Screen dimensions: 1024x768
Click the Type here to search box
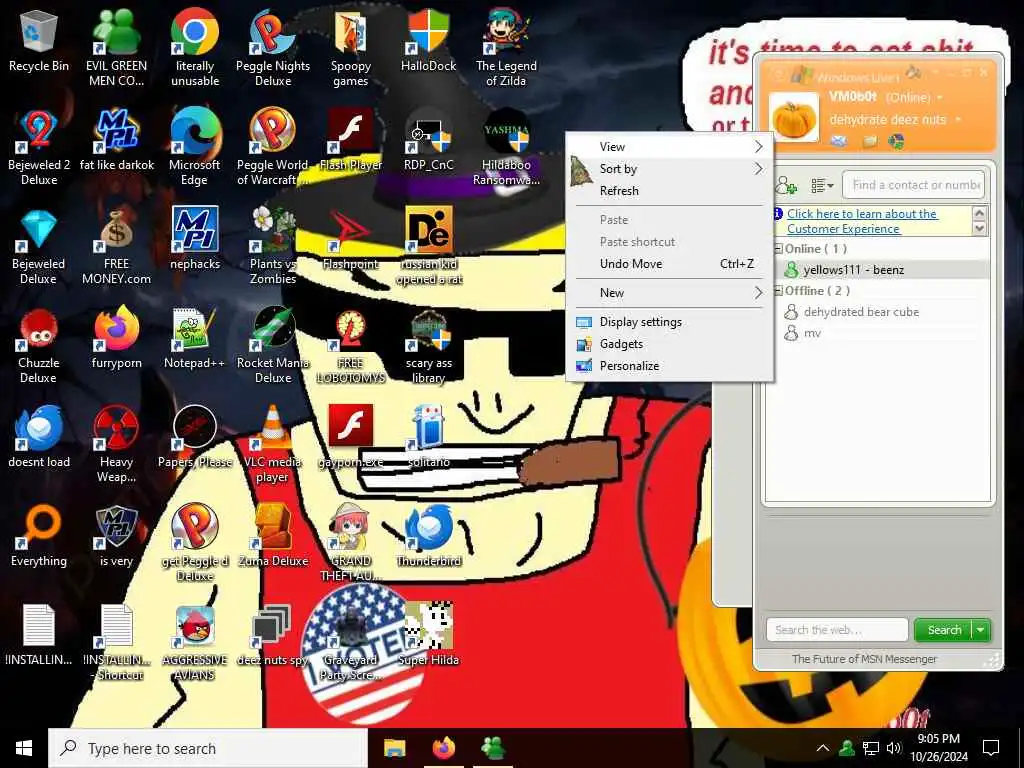click(209, 748)
